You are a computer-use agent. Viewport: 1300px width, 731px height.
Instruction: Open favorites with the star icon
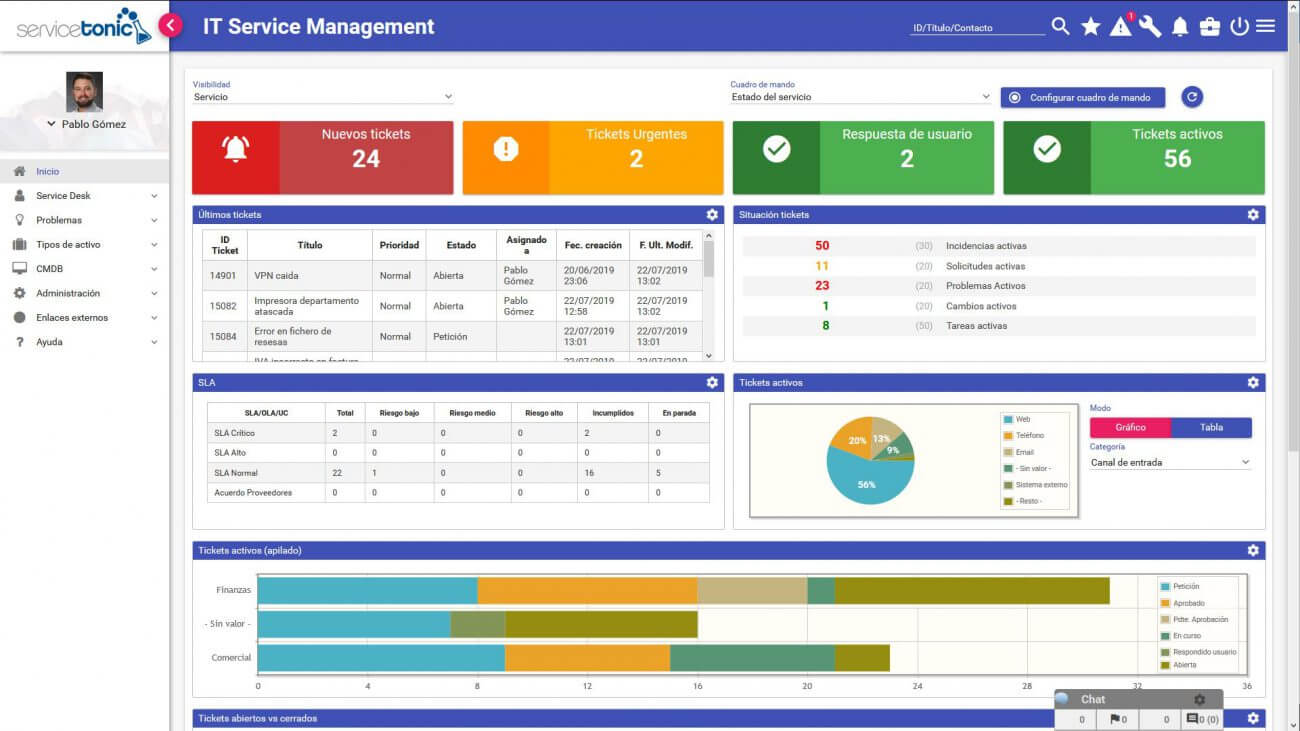(1090, 27)
